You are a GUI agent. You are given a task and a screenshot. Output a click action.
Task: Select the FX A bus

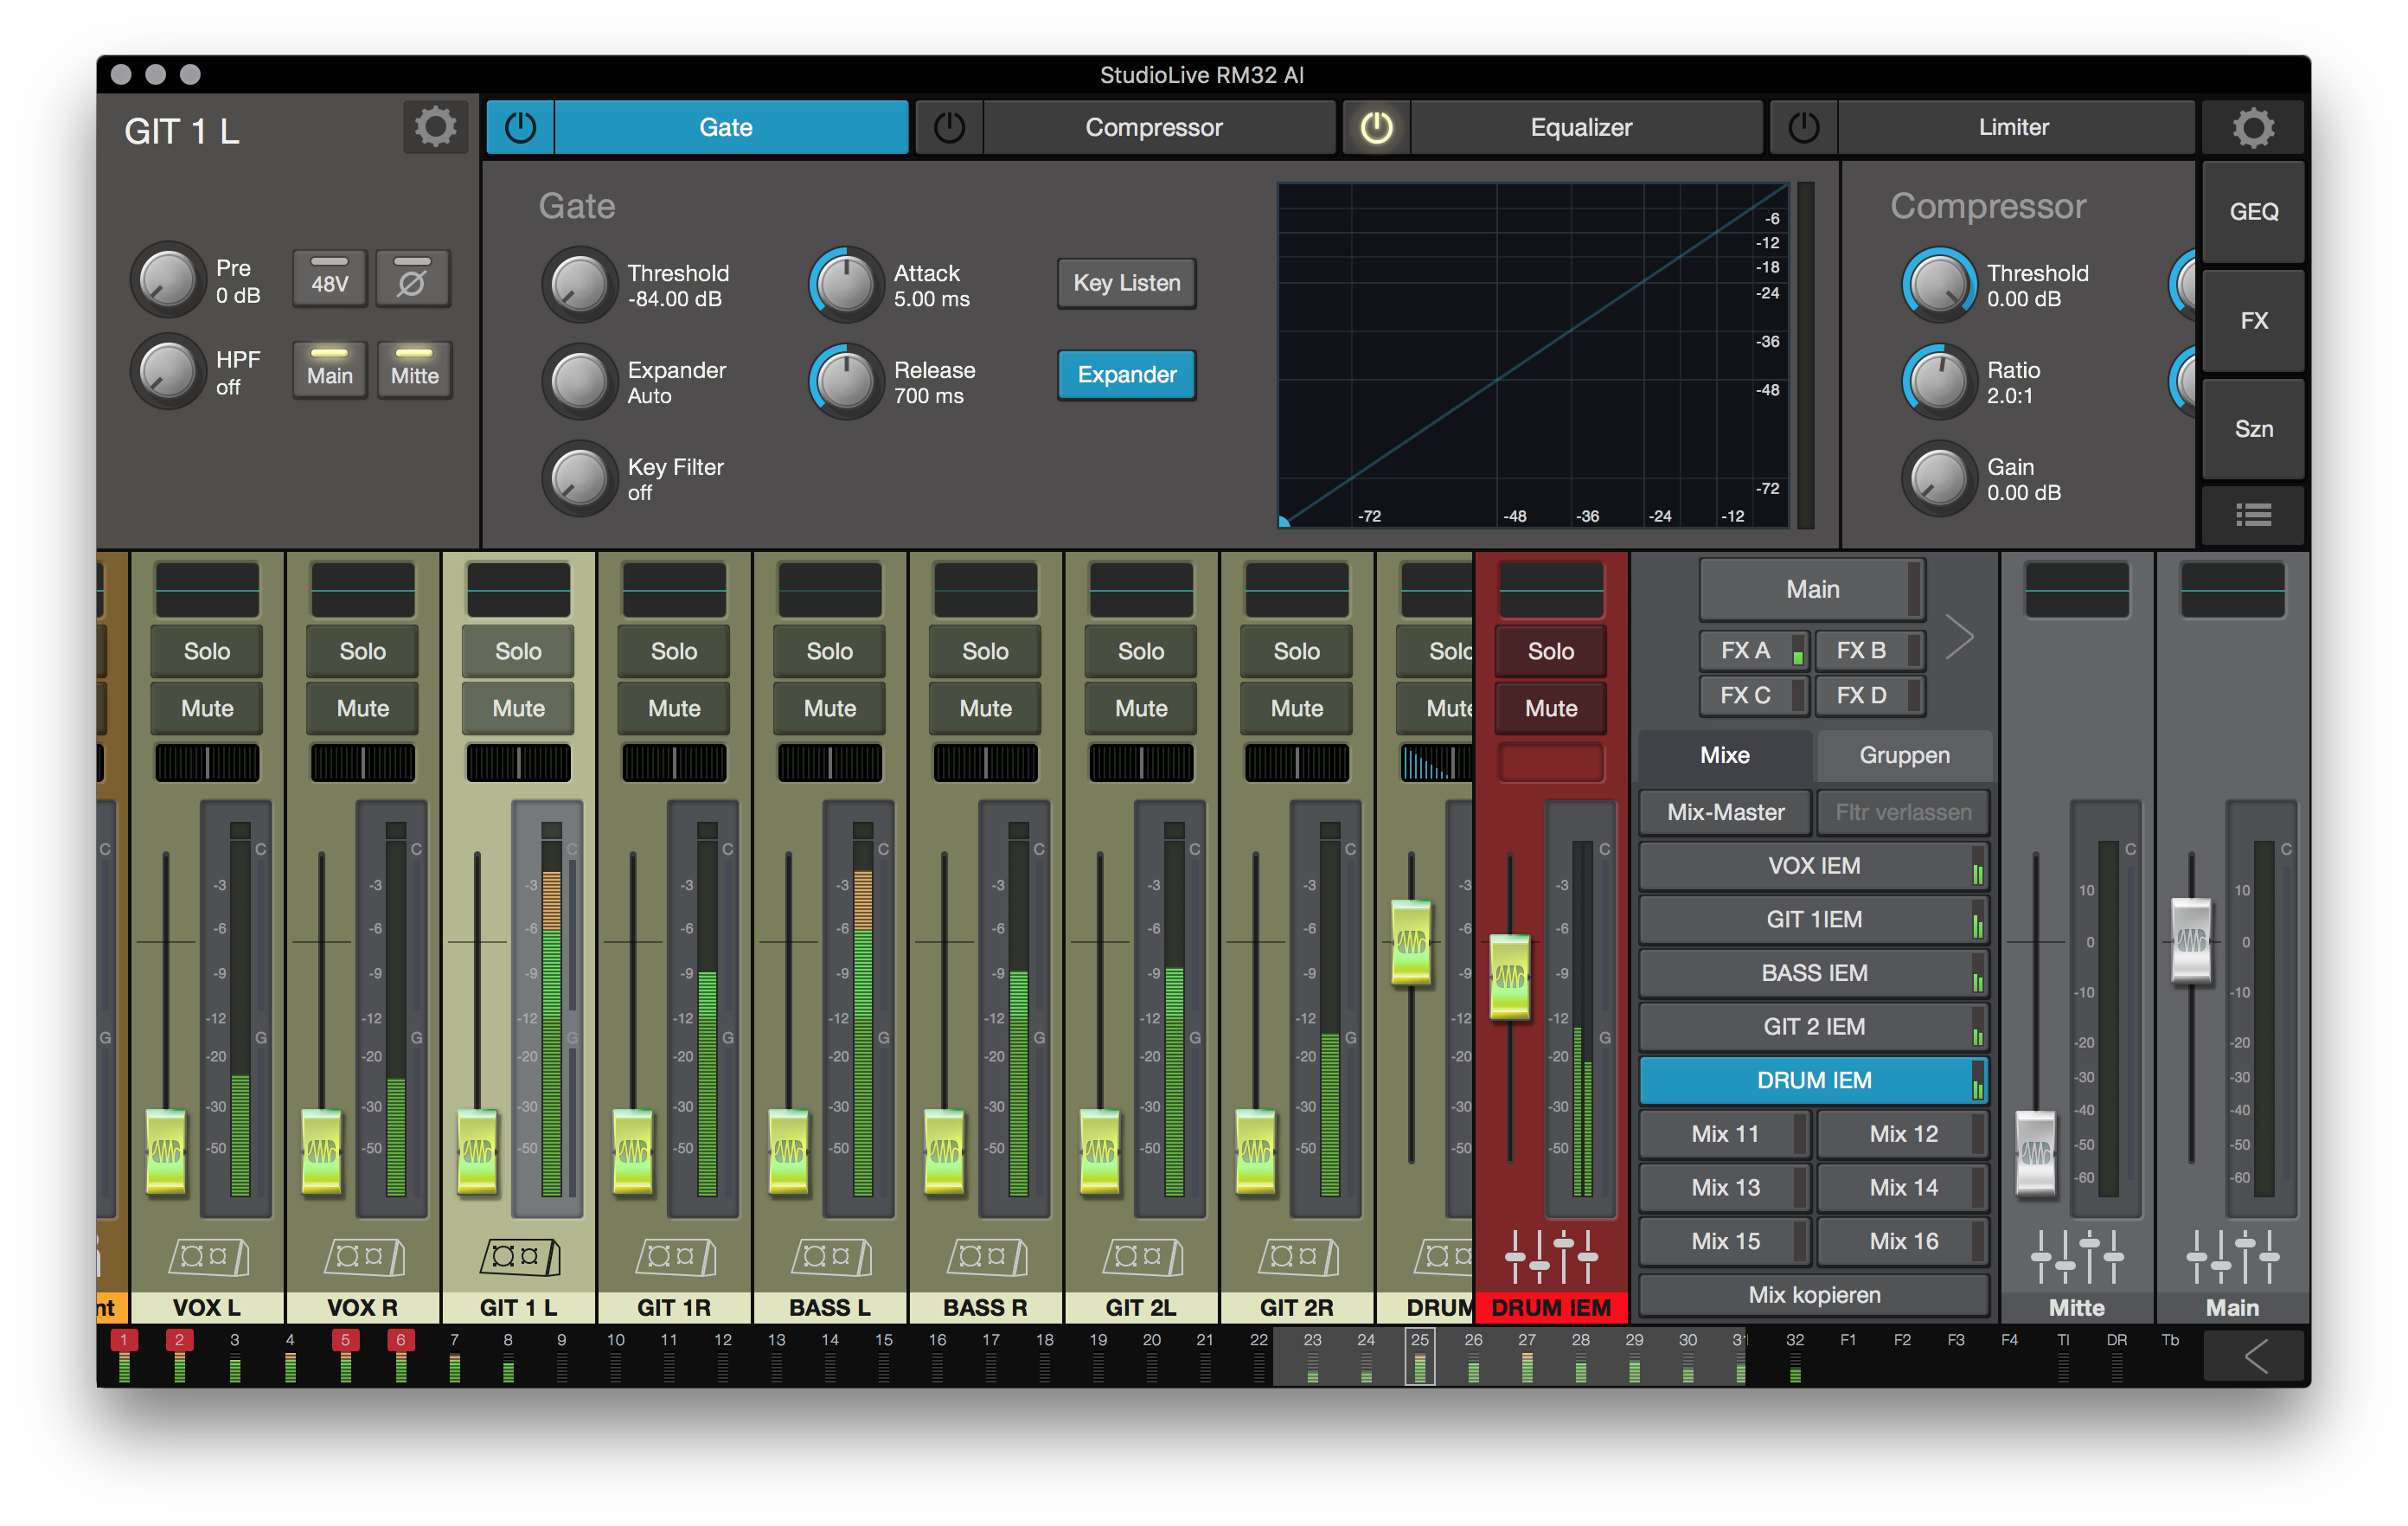[x=1753, y=650]
